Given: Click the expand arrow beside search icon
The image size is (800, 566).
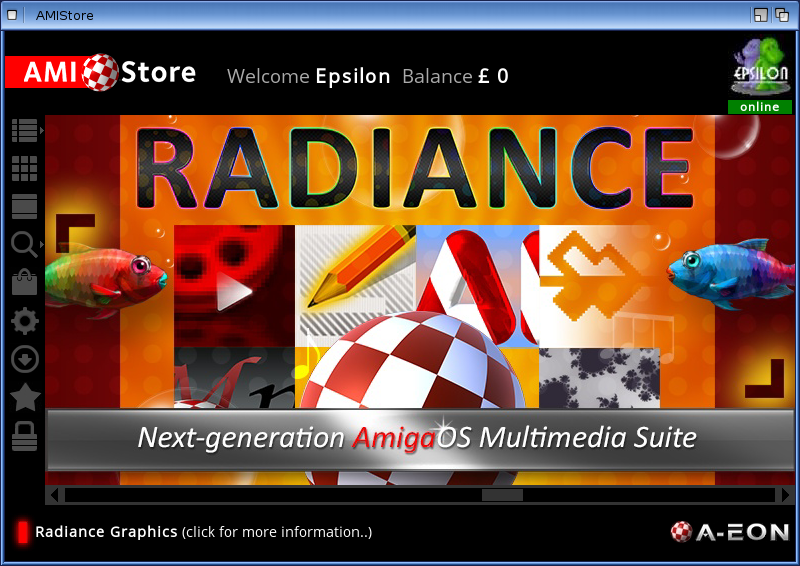Looking at the screenshot, I should tap(42, 244).
